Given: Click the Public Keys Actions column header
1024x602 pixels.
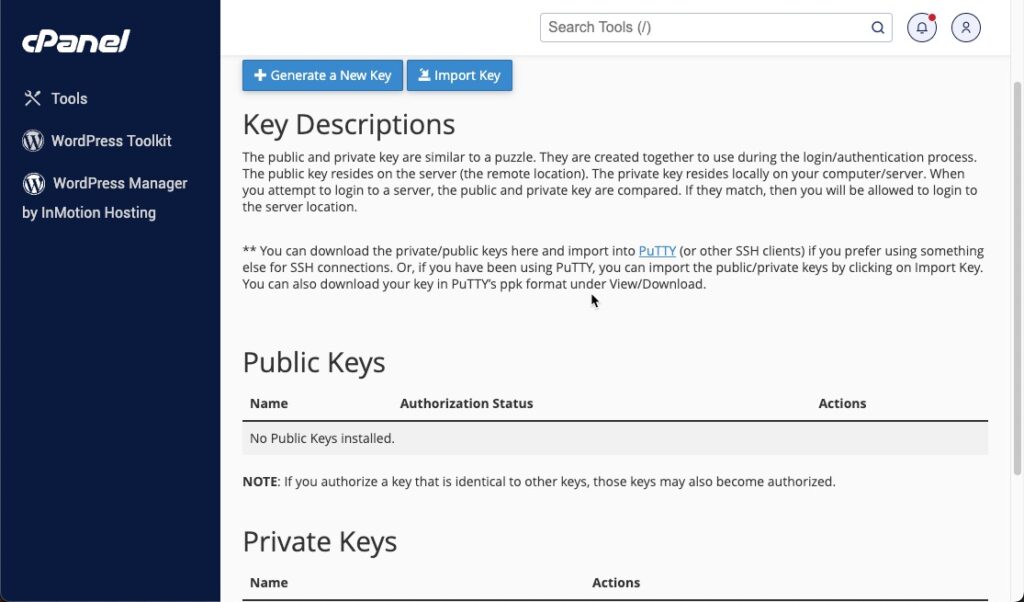Looking at the screenshot, I should click(x=842, y=404).
